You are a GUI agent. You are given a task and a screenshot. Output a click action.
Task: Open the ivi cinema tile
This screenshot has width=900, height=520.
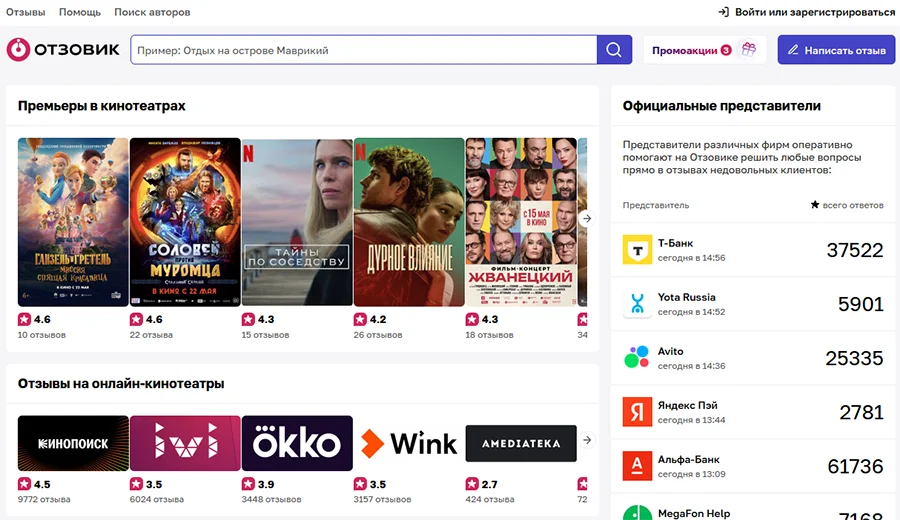[185, 443]
